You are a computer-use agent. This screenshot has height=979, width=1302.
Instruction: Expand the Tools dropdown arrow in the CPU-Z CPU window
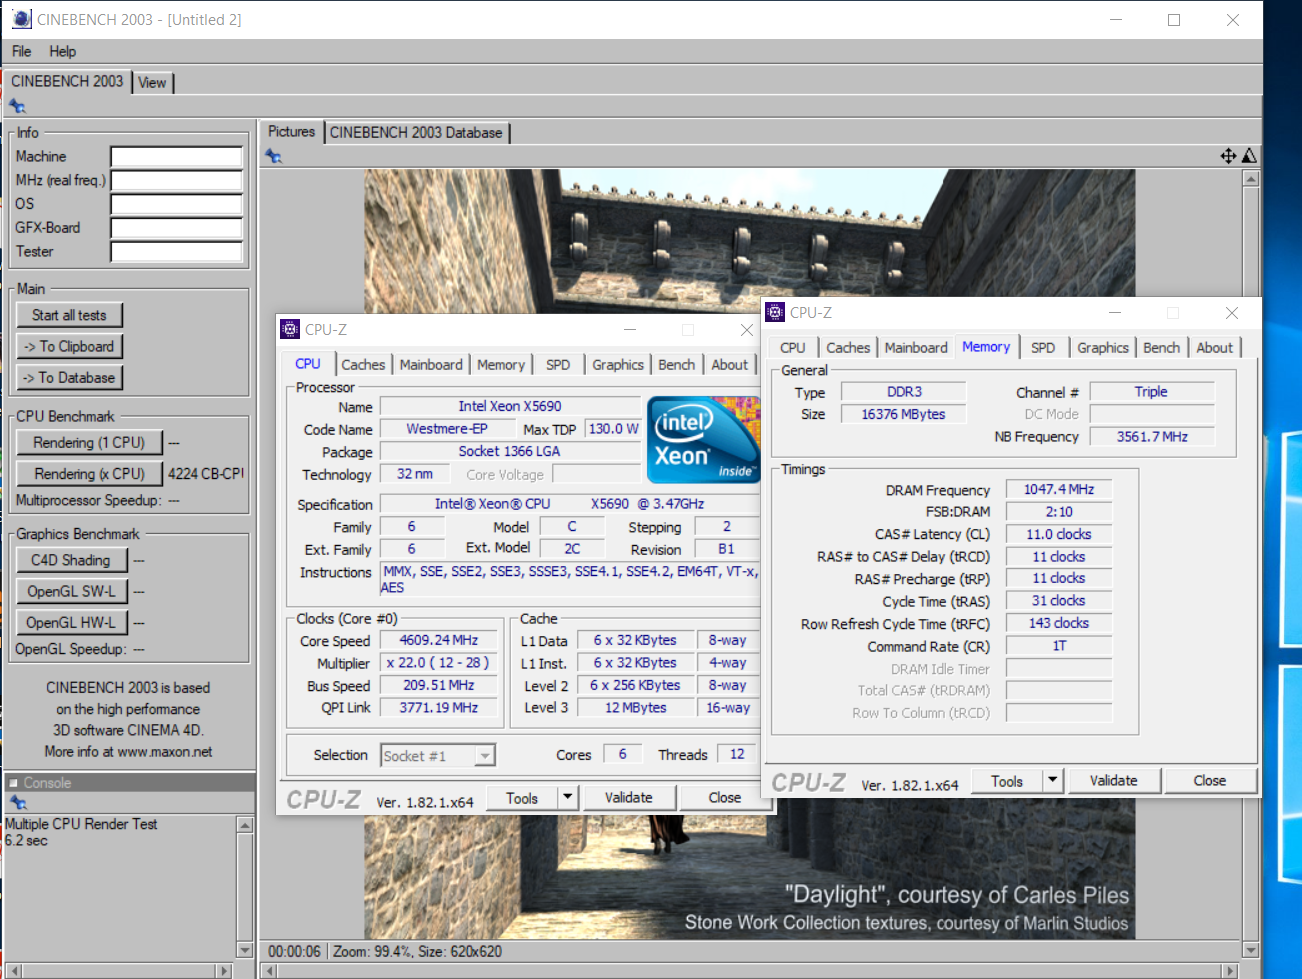tap(568, 798)
